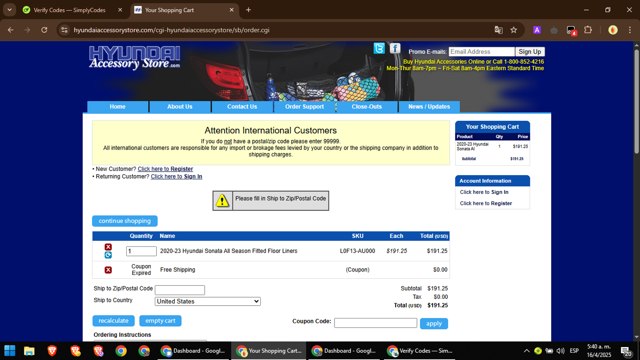The width and height of the screenshot is (640, 360).
Task: Open the translate page icon
Action: click(x=498, y=30)
